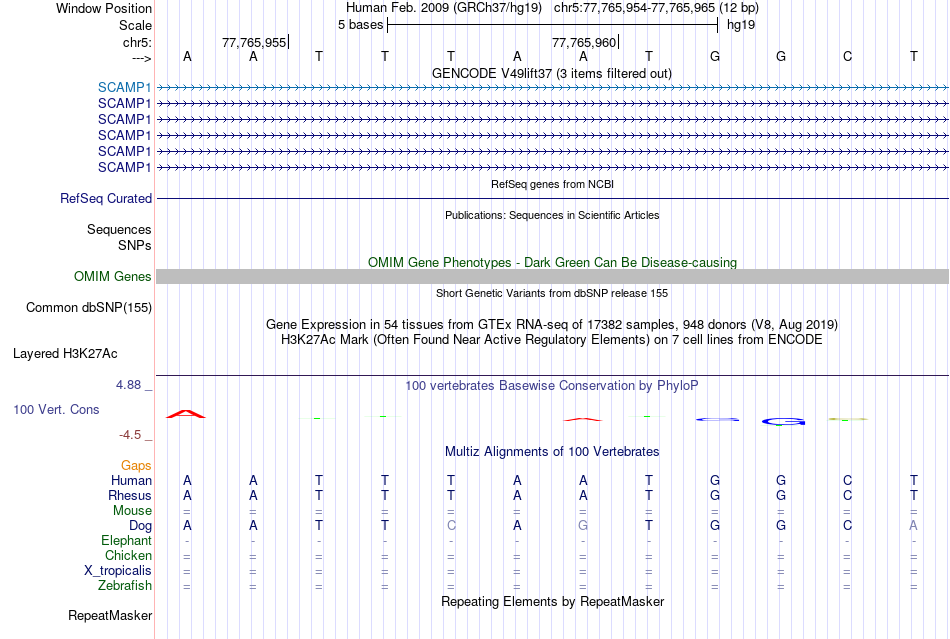Select the Mouse species label
The height and width of the screenshot is (639, 950).
click(x=132, y=511)
